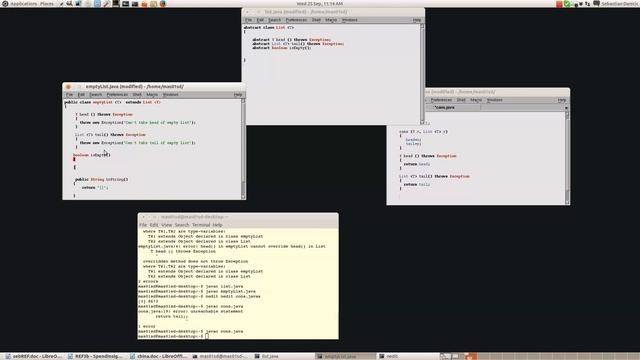Open Edit menu in terminal window
Screen dimensions: 640x360
pos(154,225)
